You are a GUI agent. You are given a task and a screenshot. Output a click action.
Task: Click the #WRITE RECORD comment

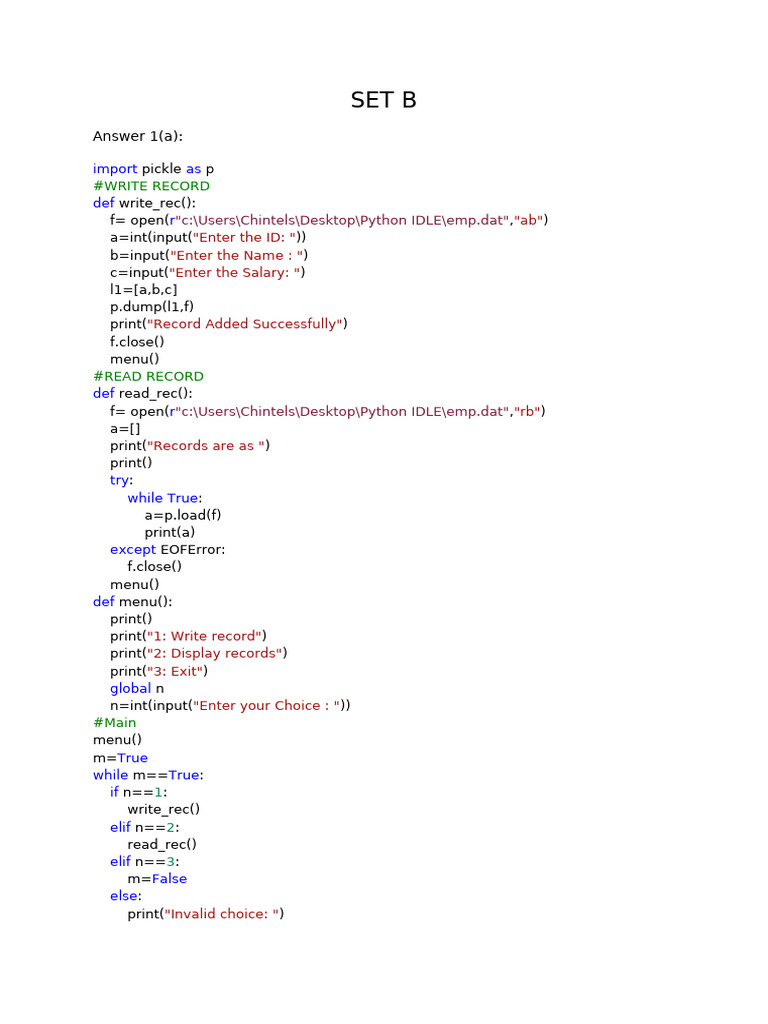[152, 186]
